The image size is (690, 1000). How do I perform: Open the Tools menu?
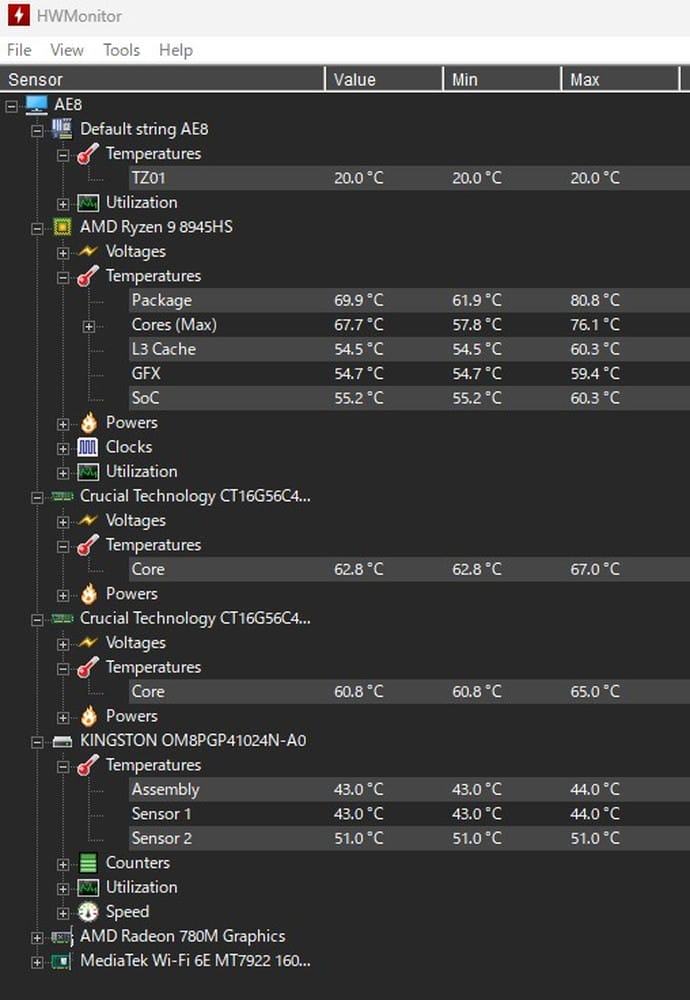coord(121,50)
